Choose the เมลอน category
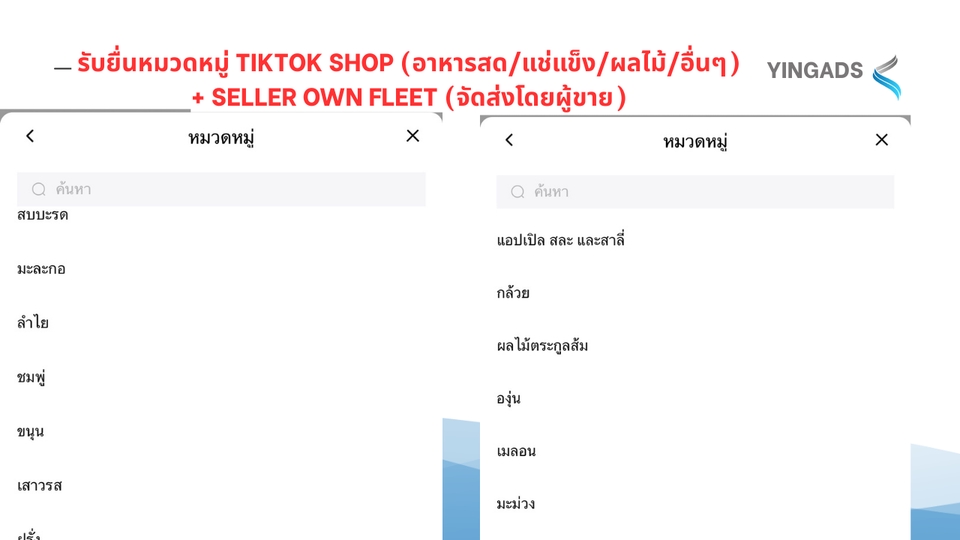This screenshot has height=540, width=960. (516, 451)
